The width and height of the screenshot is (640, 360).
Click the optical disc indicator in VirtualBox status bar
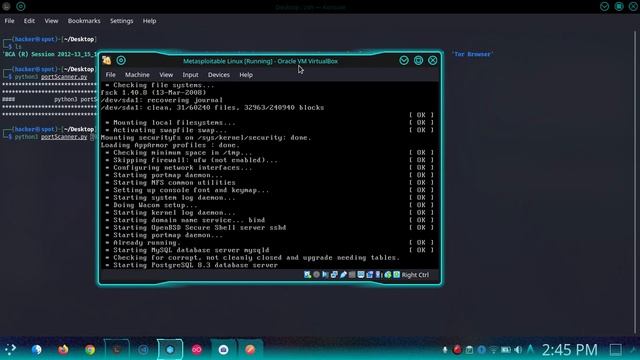pos(316,275)
